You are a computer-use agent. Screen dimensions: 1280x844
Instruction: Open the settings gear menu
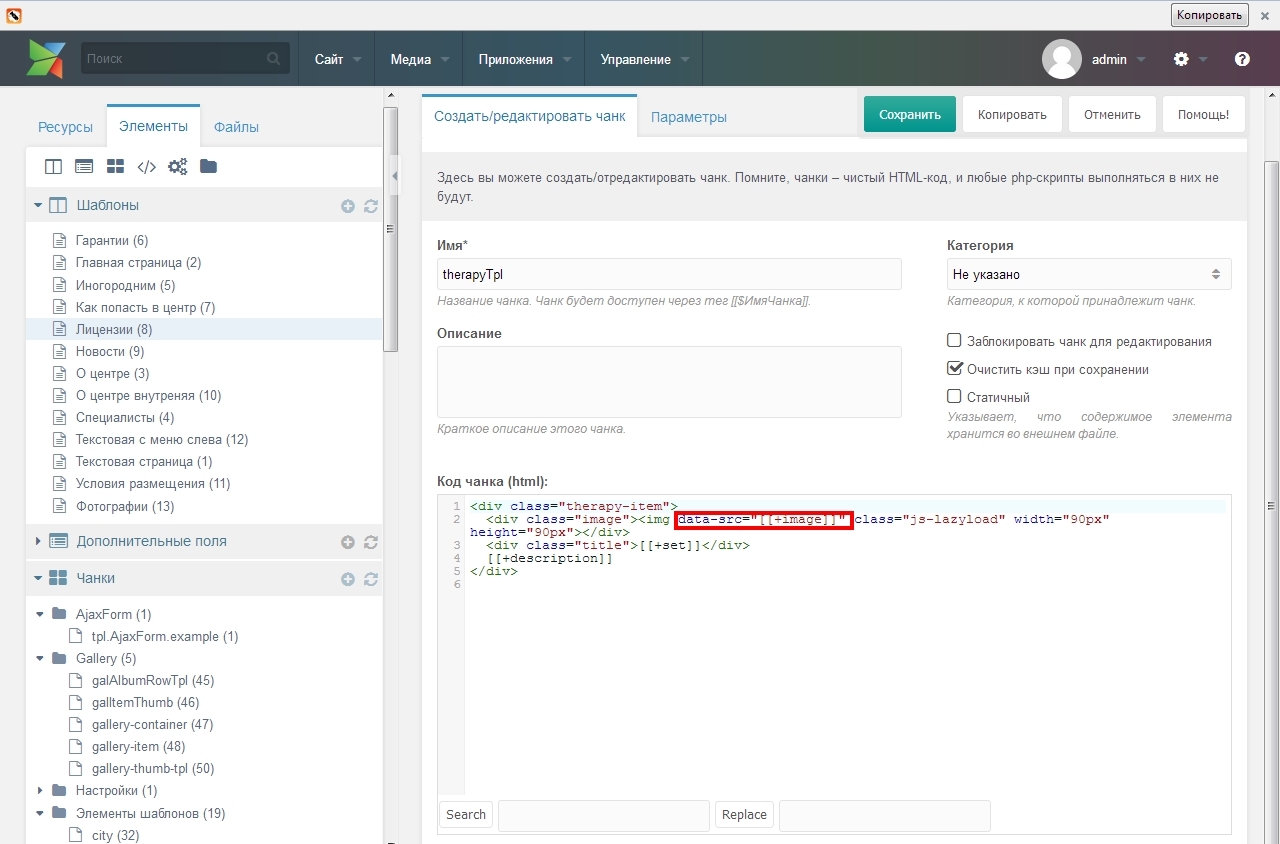(x=1181, y=59)
